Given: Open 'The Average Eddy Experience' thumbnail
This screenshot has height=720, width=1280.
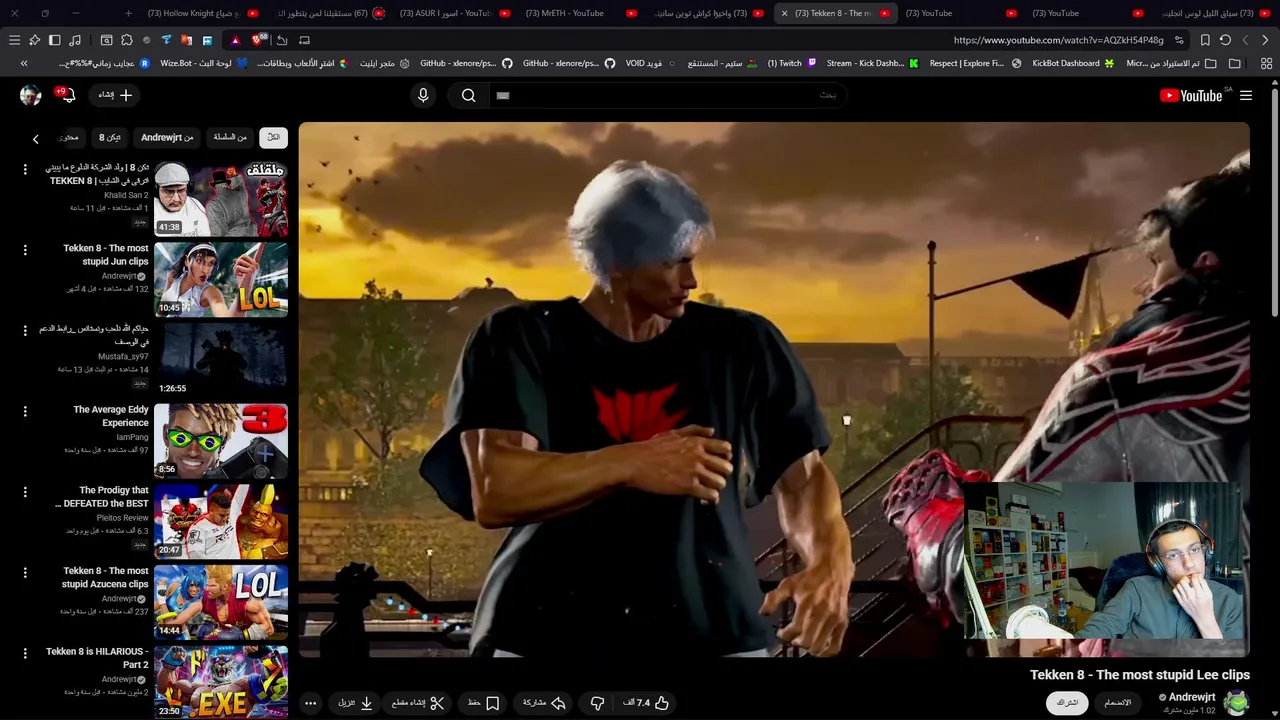Looking at the screenshot, I should point(221,440).
